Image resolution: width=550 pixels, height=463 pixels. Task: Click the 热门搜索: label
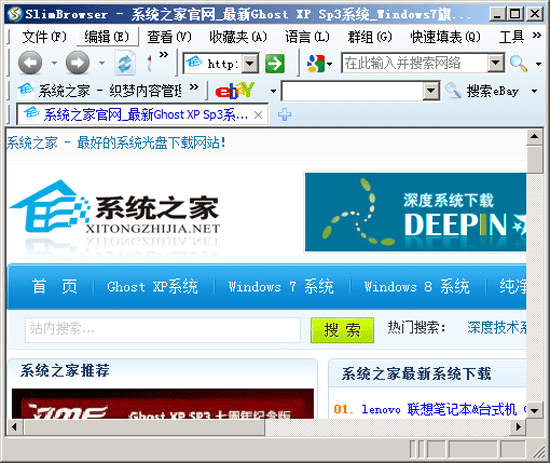(416, 328)
